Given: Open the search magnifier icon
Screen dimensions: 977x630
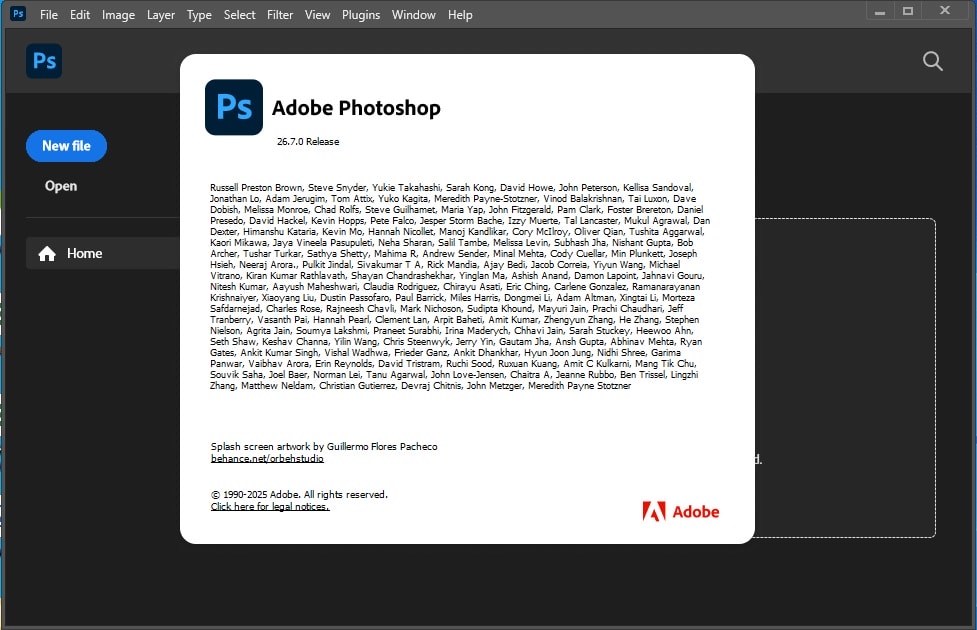Looking at the screenshot, I should pyautogui.click(x=932, y=61).
